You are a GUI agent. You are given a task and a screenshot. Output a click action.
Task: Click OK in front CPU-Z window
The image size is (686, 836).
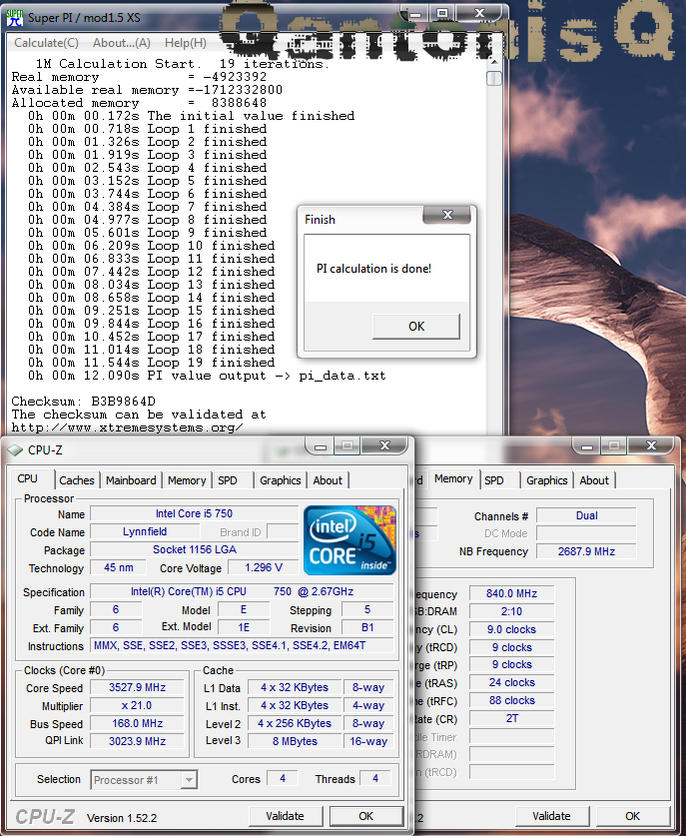[x=366, y=816]
